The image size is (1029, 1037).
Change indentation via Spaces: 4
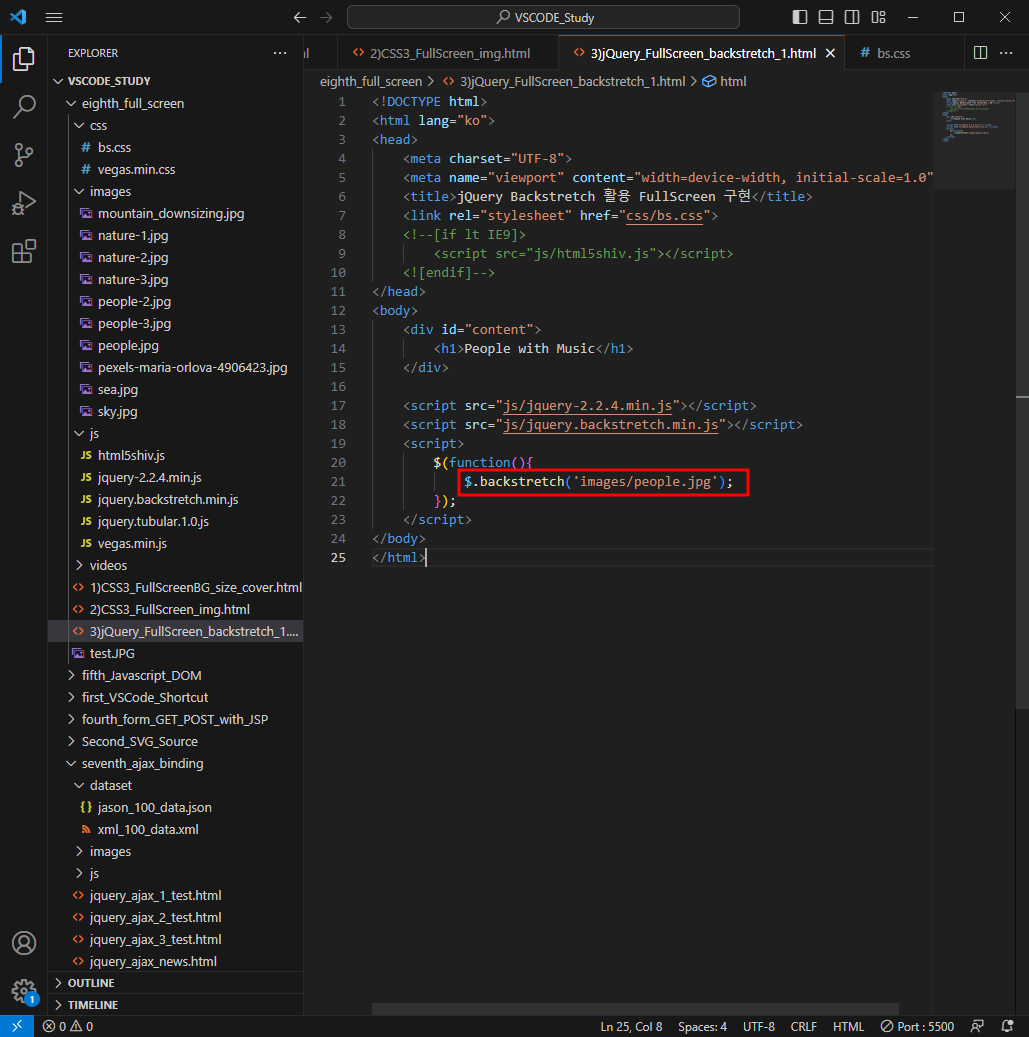point(702,1026)
